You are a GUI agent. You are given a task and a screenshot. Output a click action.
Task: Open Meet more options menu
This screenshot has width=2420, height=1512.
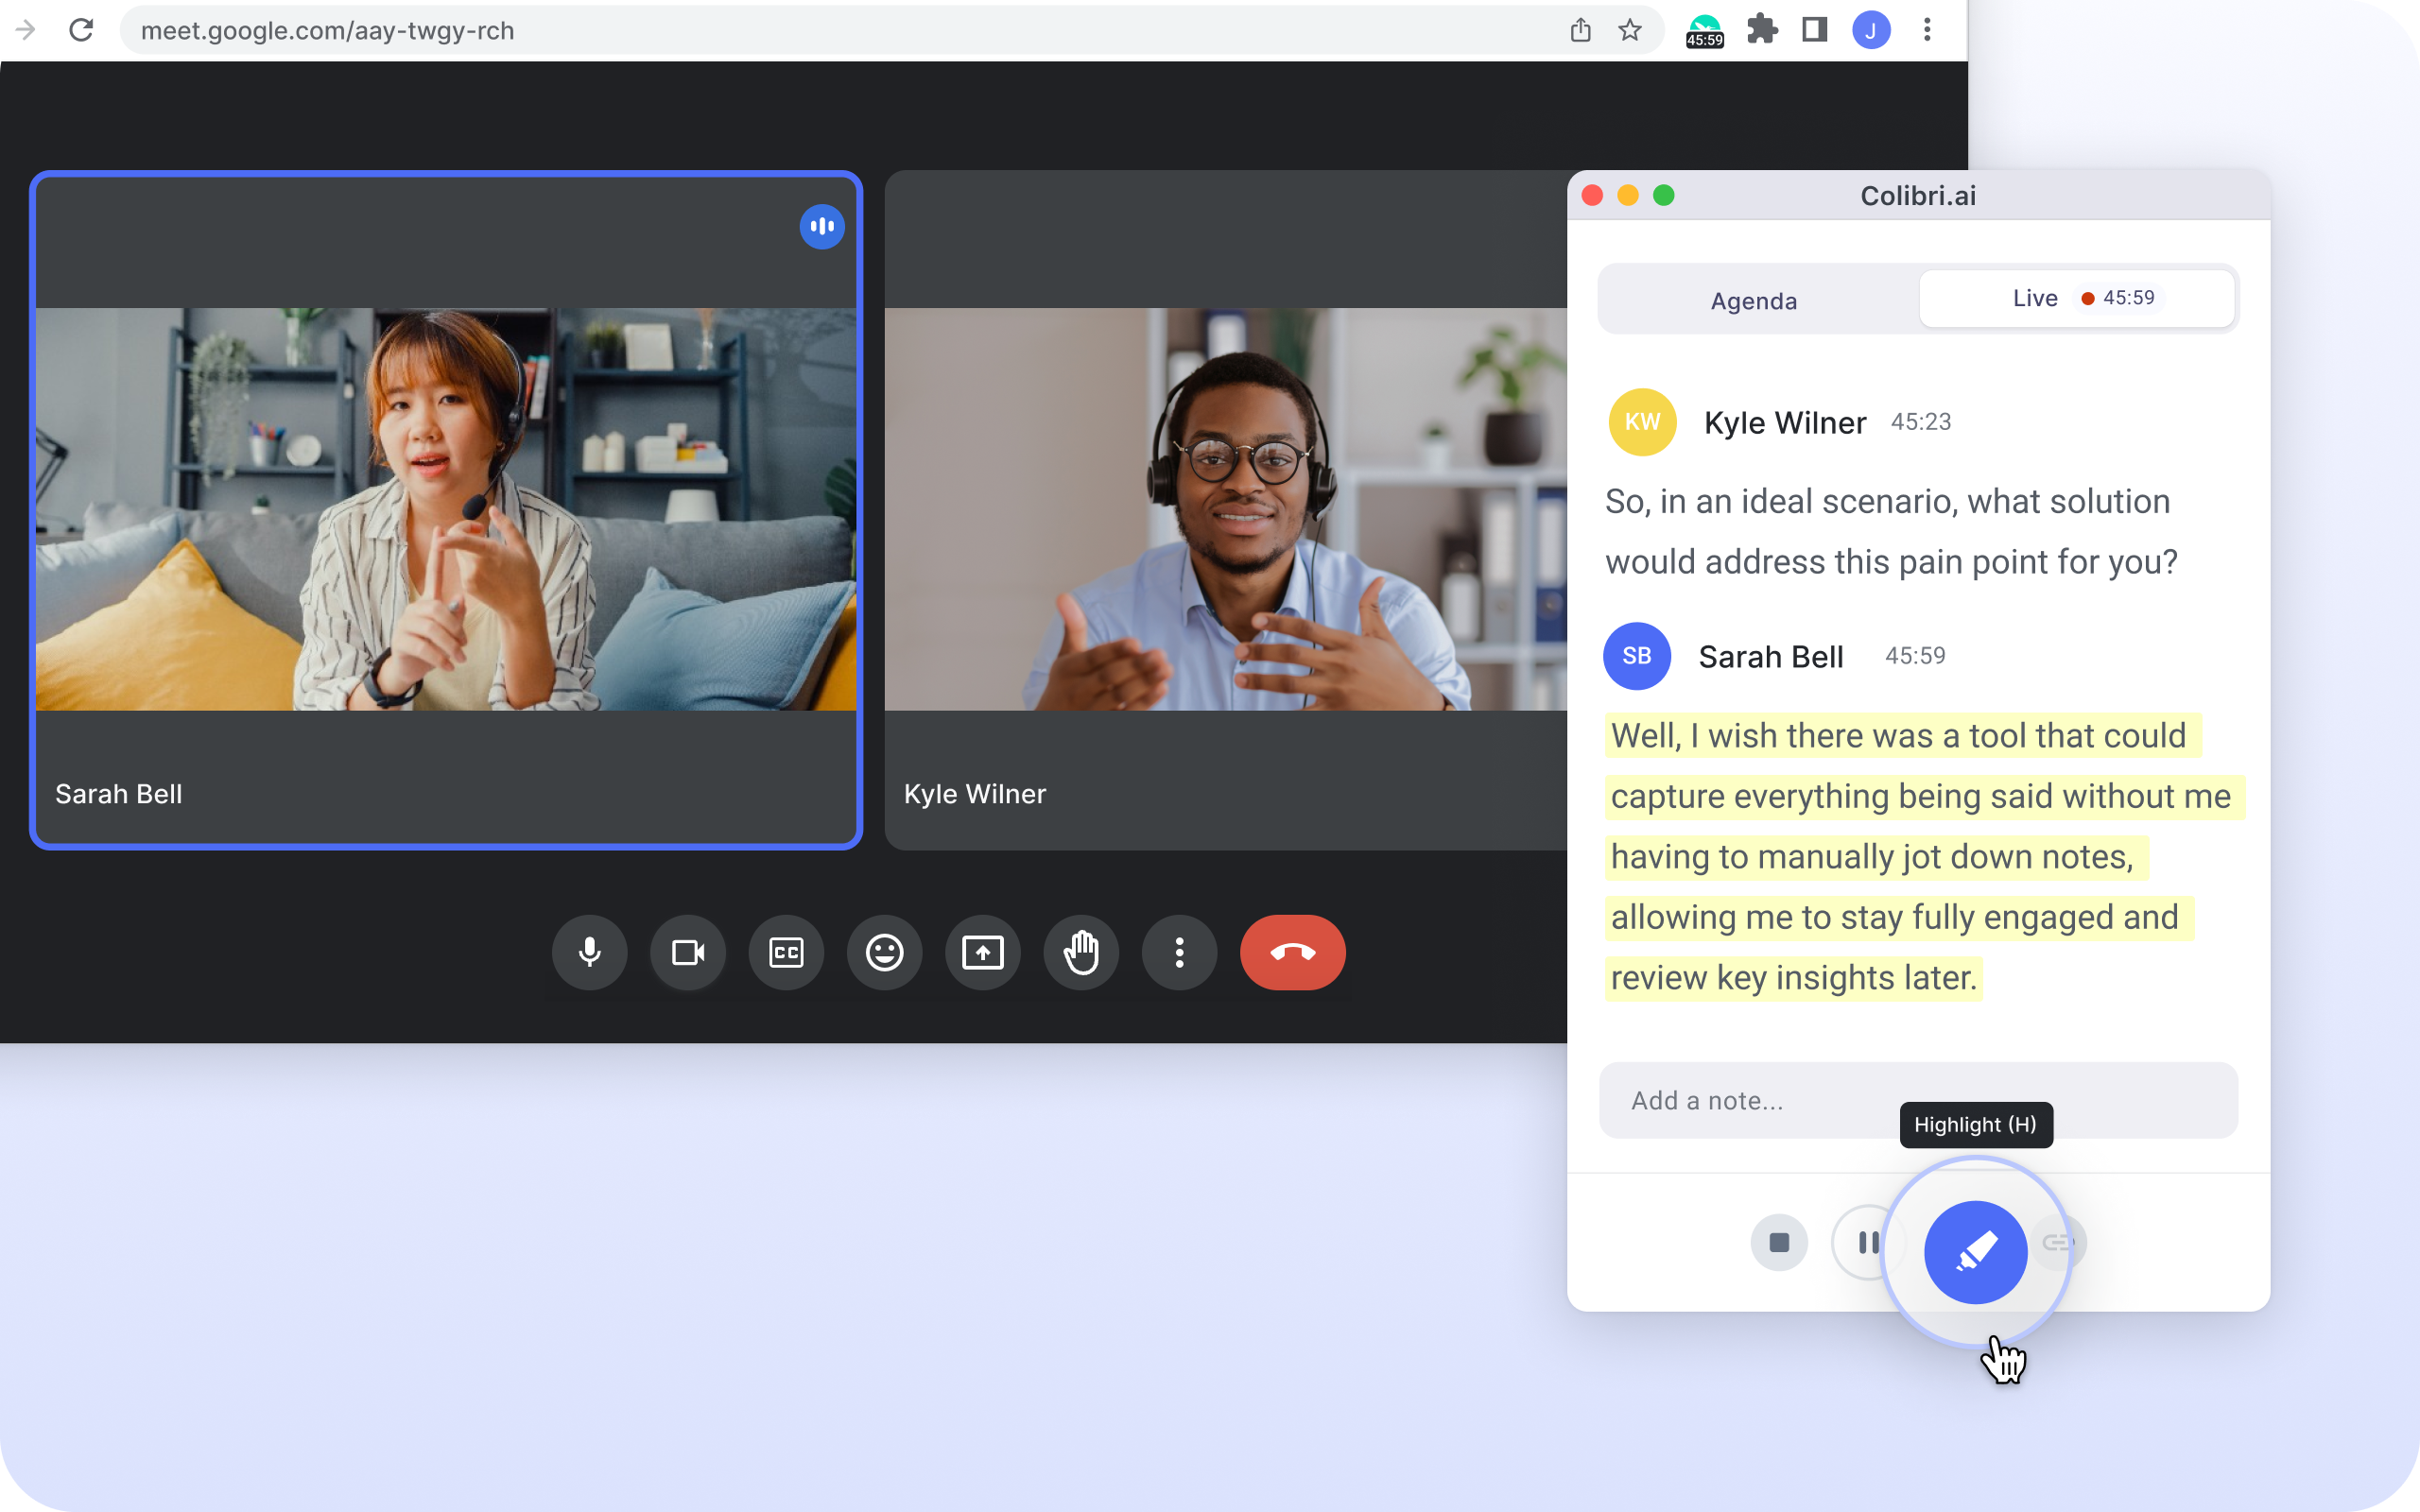pos(1179,952)
